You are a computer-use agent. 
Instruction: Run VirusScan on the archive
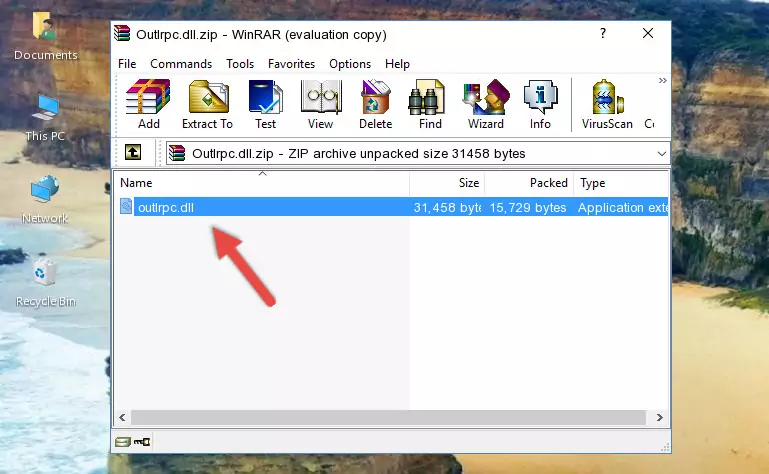(x=607, y=104)
